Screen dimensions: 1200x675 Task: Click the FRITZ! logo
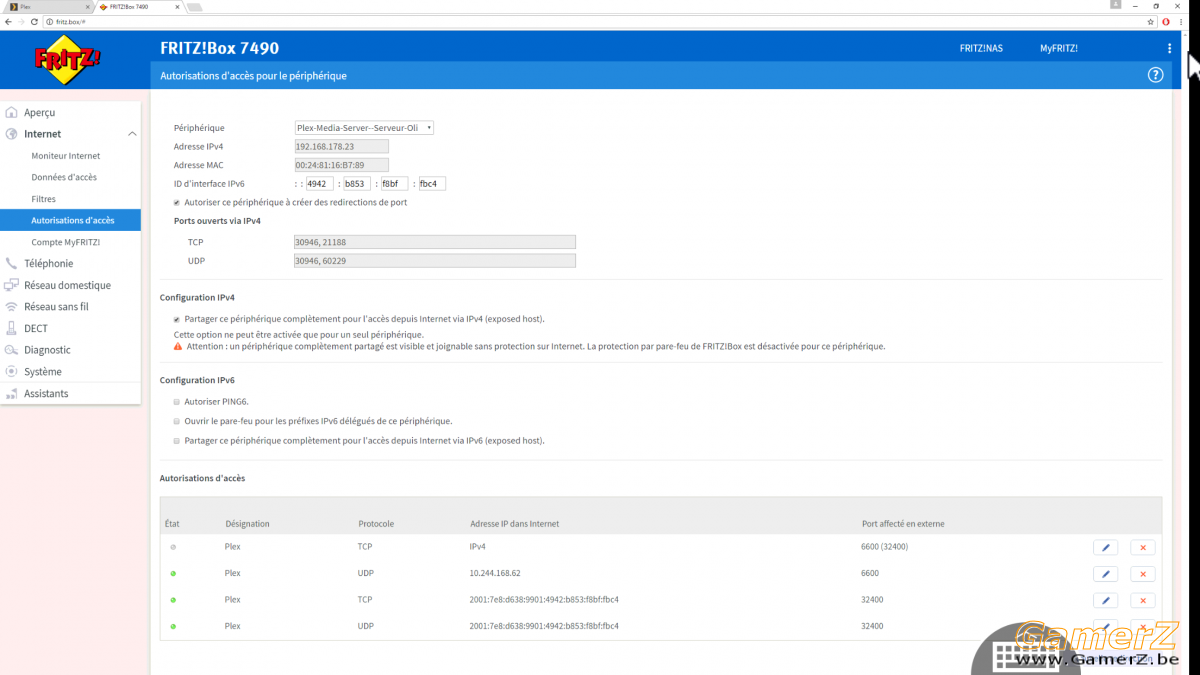[x=68, y=61]
